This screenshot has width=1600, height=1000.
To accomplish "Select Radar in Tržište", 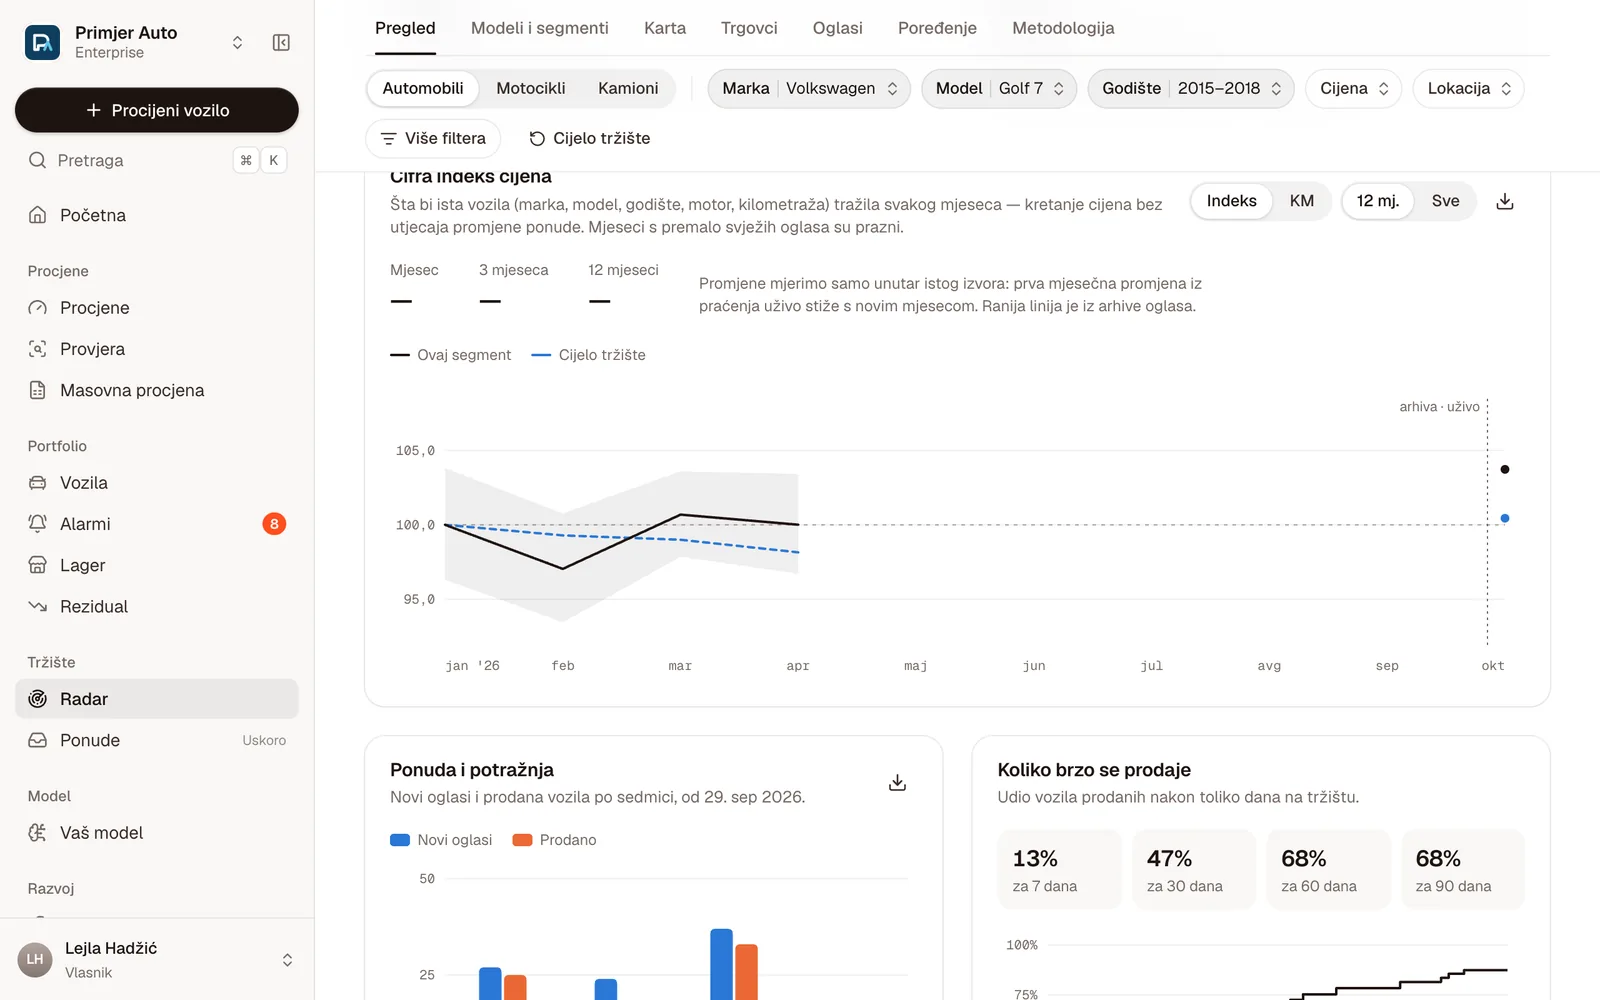I will [x=157, y=699].
